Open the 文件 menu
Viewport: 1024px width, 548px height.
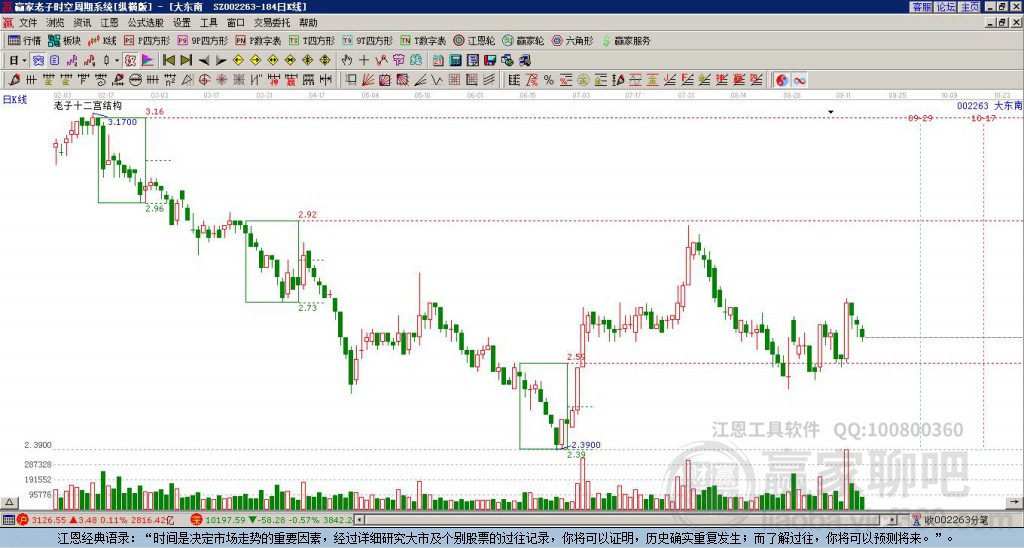pos(28,23)
